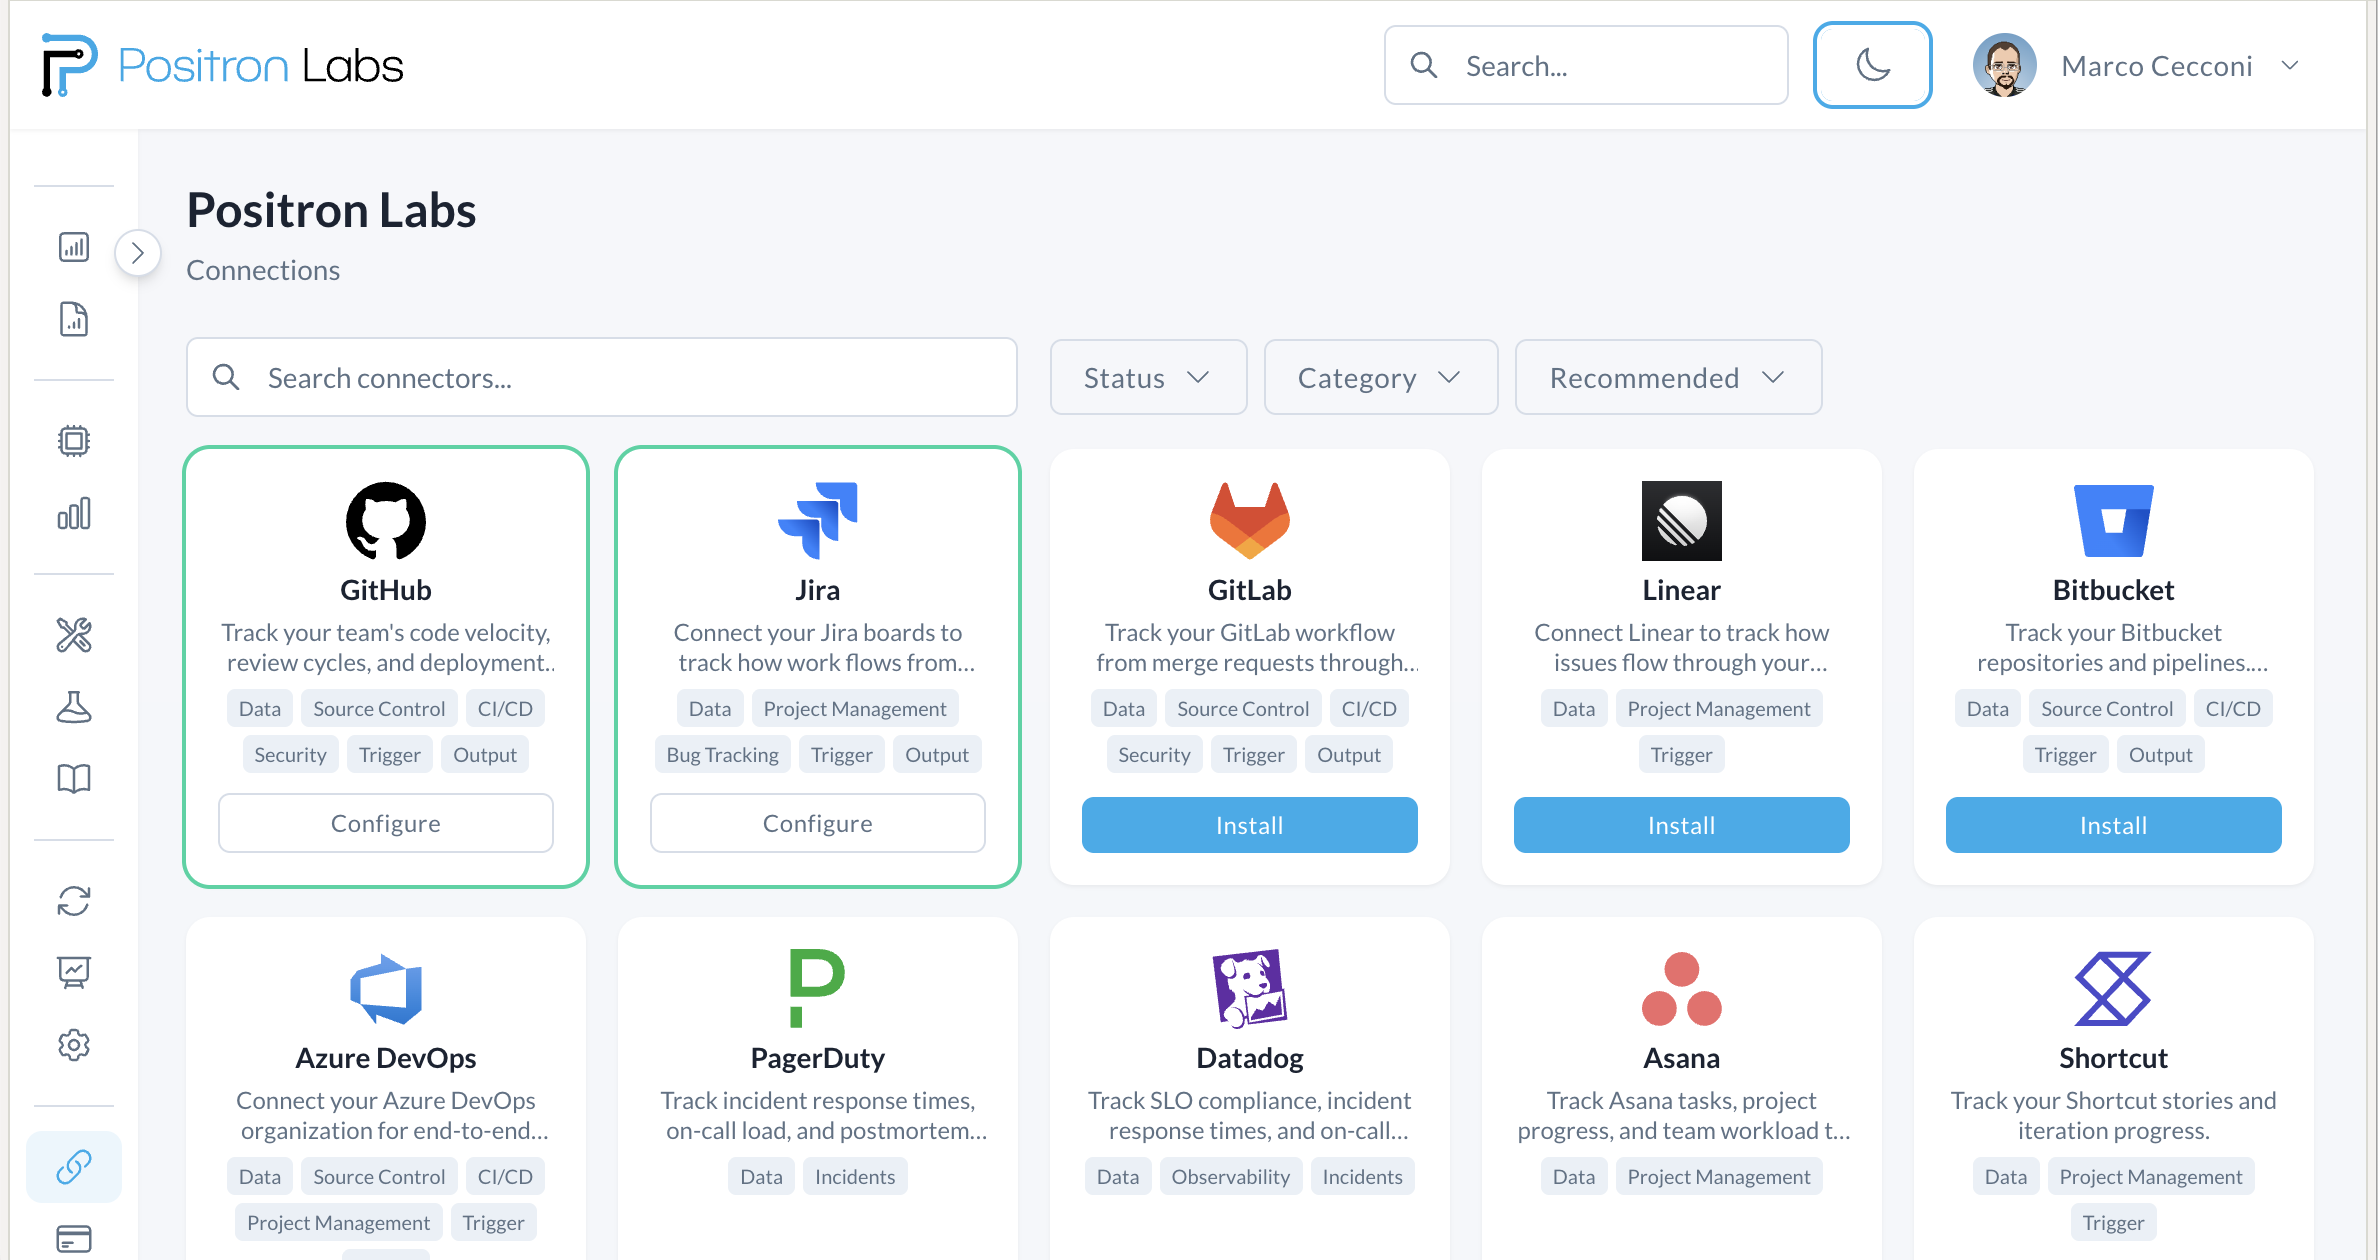The width and height of the screenshot is (2378, 1260).
Task: Open sidebar settings via the gear icon
Action: coord(74,1044)
